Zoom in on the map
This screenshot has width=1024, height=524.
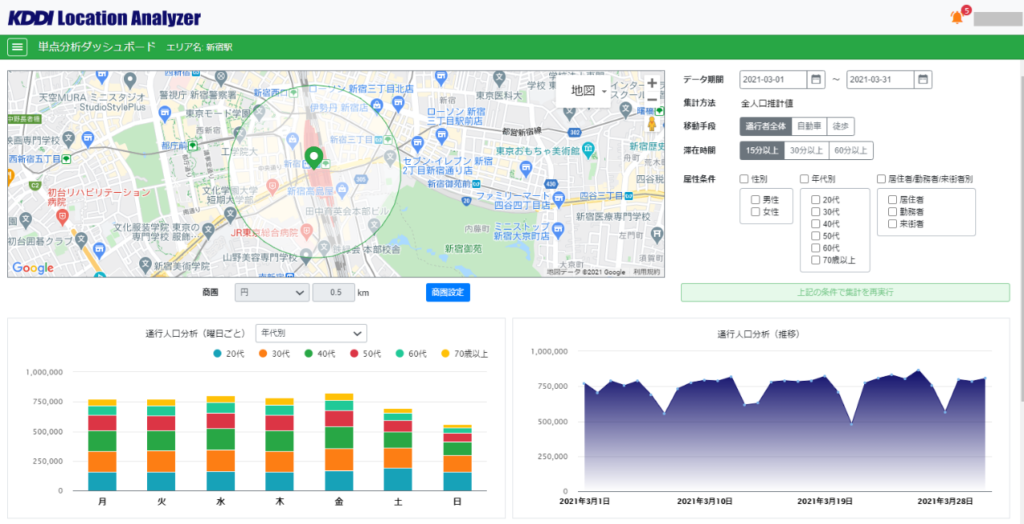coord(652,83)
